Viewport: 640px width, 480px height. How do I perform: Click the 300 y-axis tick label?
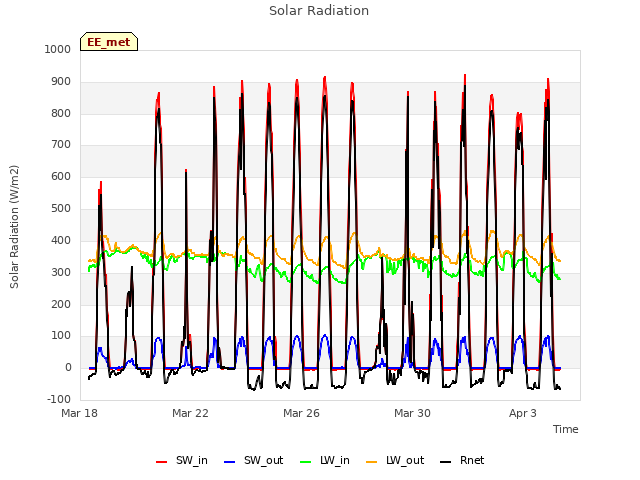[61, 272]
